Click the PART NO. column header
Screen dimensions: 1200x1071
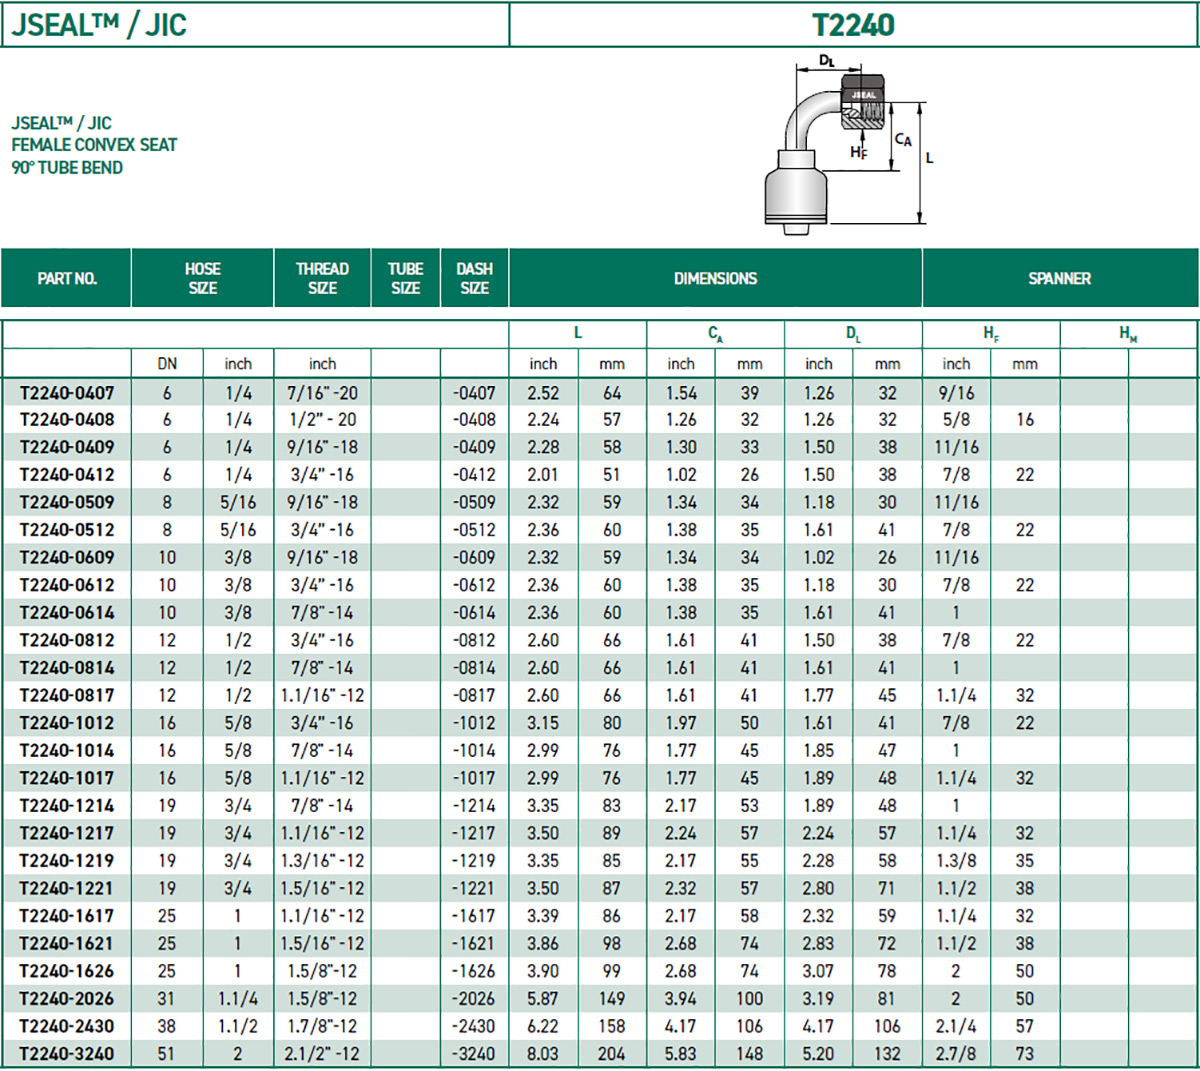coord(67,278)
